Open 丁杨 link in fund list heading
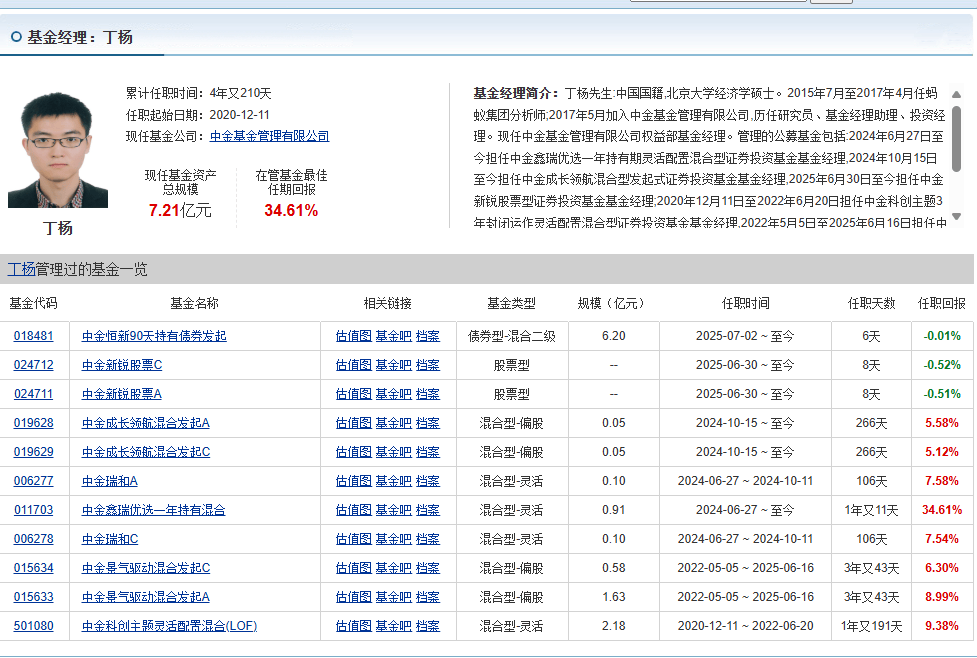Viewport: 977px width, 658px height. pos(21,269)
